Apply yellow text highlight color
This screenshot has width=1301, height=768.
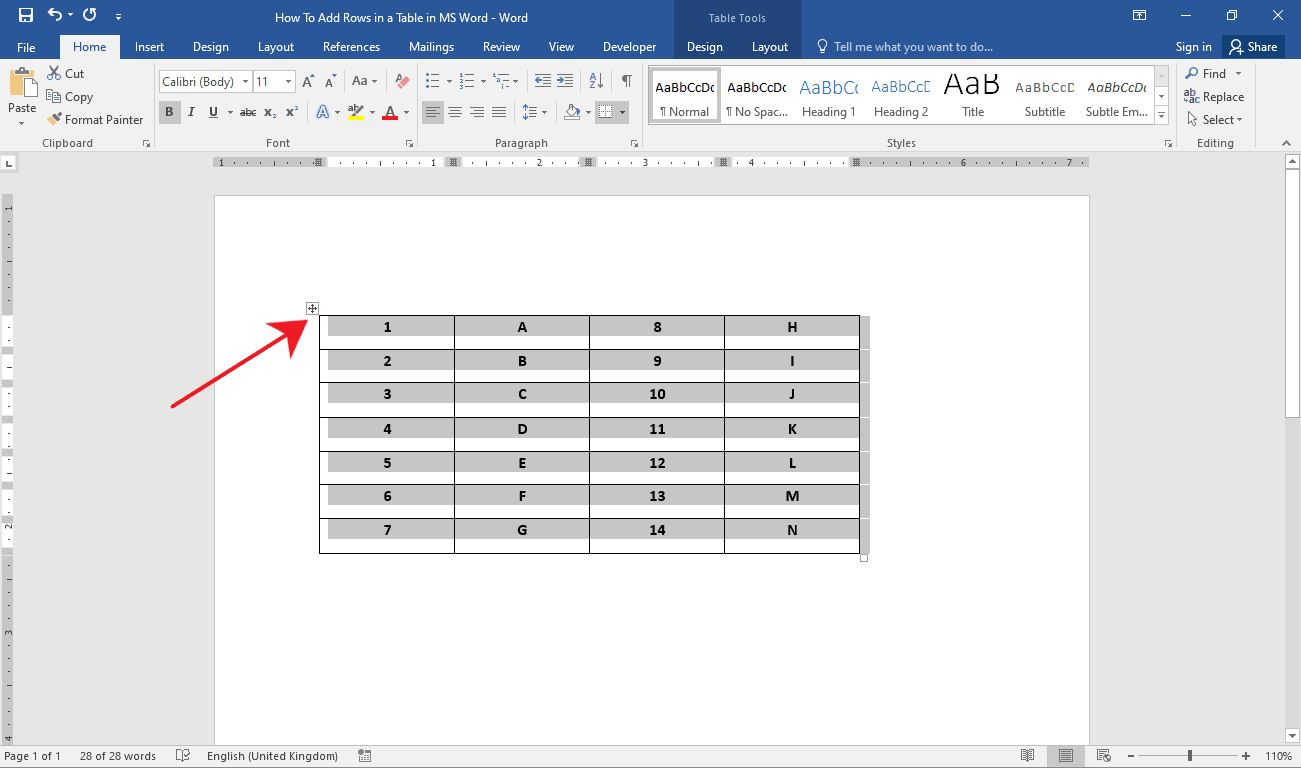coord(355,112)
